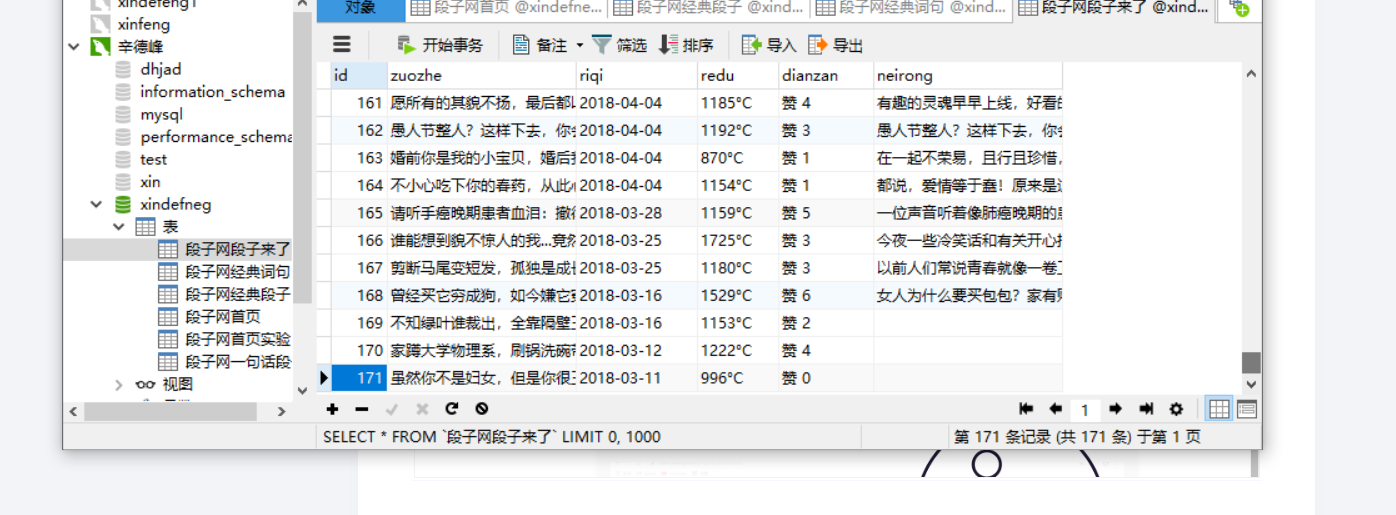Viewport: 1396px width, 515px height.
Task: Add a record with the plus icon
Action: tap(333, 409)
